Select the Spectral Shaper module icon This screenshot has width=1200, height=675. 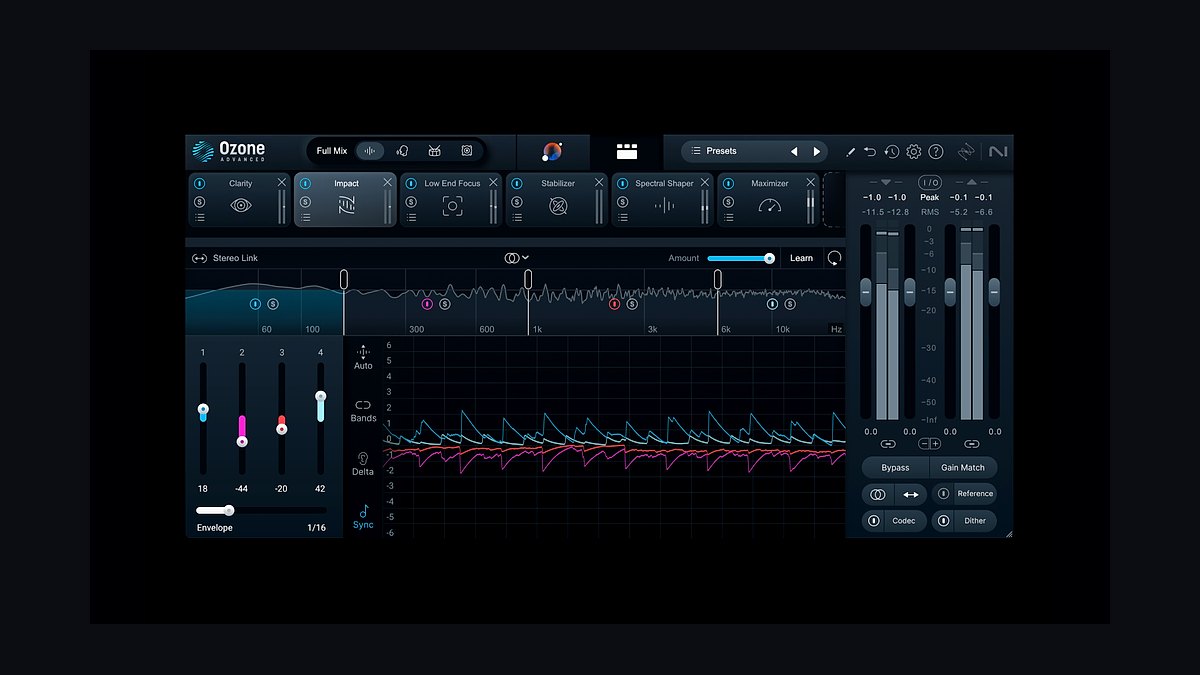point(664,206)
